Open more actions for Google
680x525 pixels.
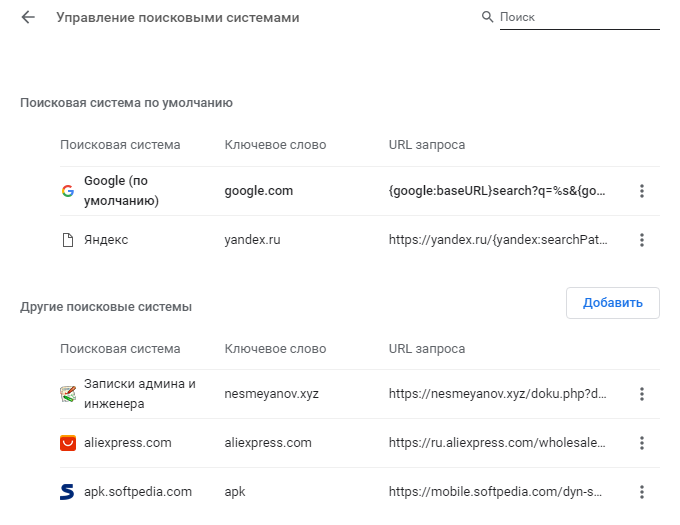(x=642, y=191)
